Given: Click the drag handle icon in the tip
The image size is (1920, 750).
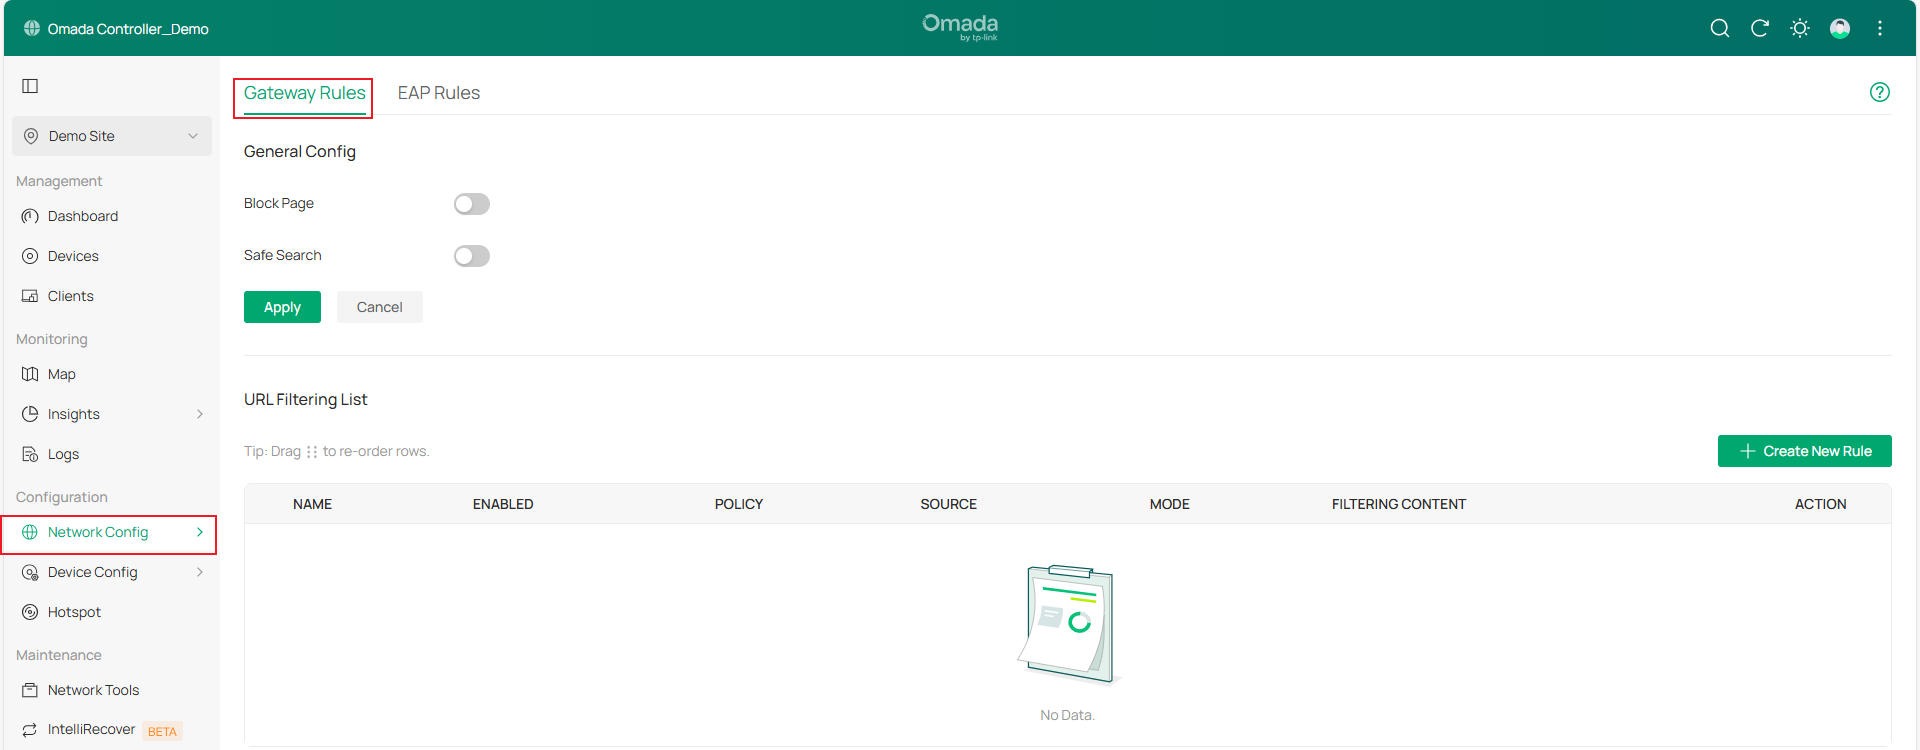Looking at the screenshot, I should coord(312,452).
